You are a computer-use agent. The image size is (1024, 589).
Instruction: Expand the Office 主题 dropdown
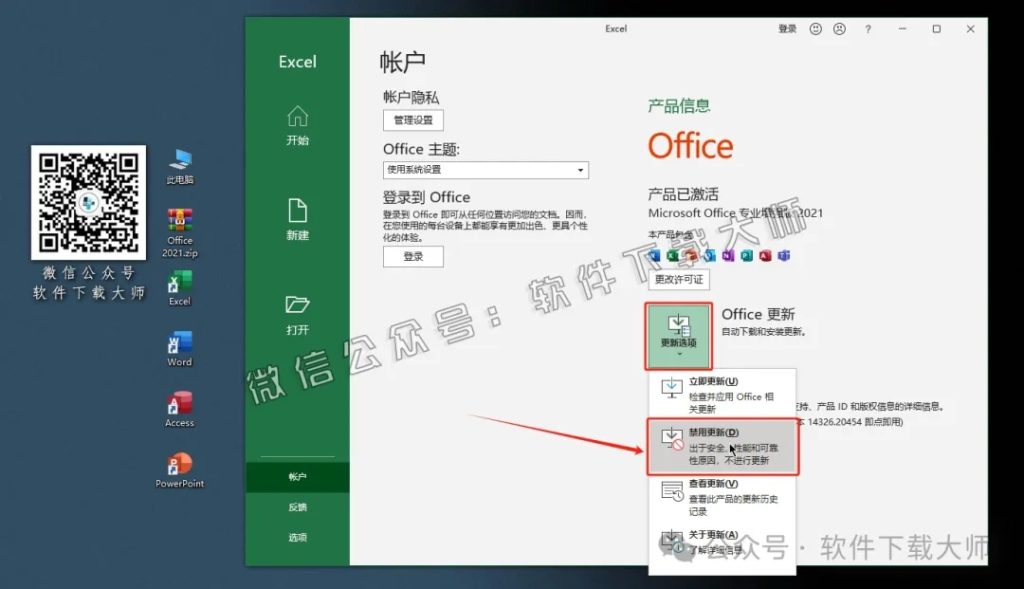pos(581,170)
